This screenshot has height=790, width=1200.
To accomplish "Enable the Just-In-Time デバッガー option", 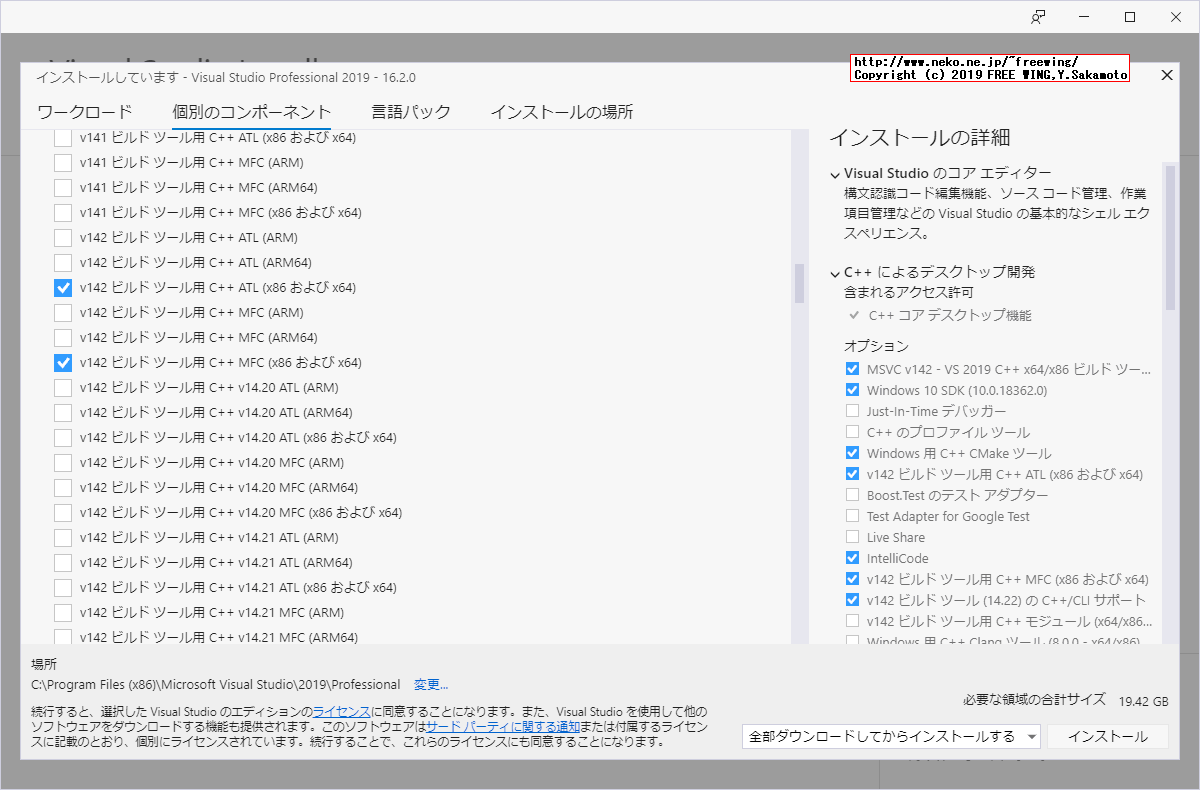I will click(x=852, y=411).
